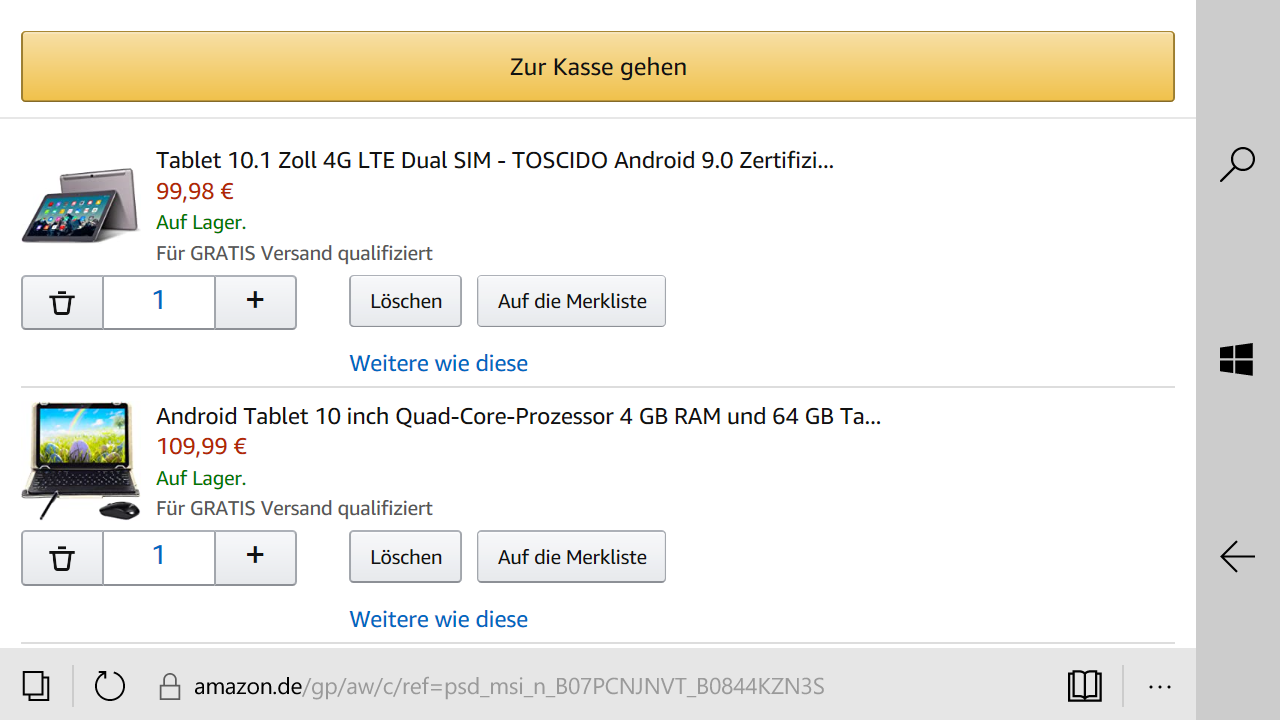Image resolution: width=1280 pixels, height=720 pixels.
Task: Remove TOSCIDO tablet via trash icon
Action: click(x=62, y=302)
